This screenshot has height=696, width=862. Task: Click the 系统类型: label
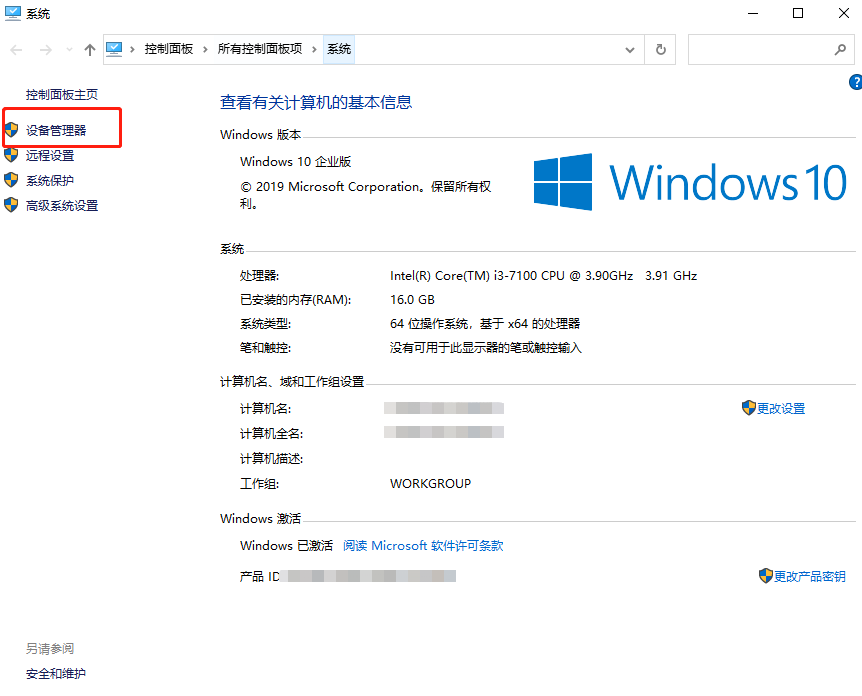[x=266, y=324]
